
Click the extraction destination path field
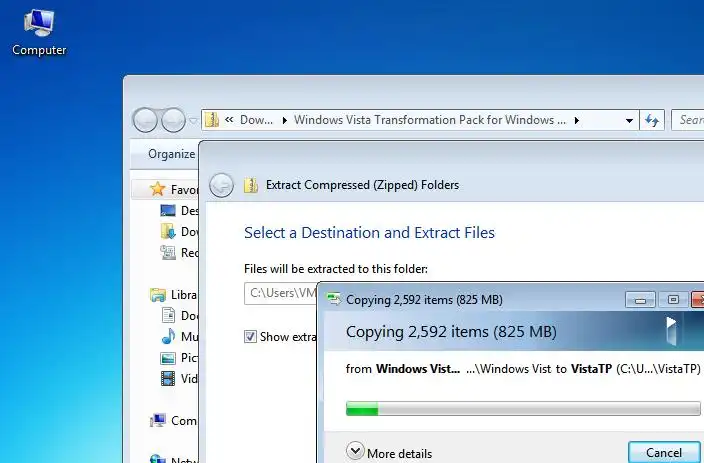281,293
